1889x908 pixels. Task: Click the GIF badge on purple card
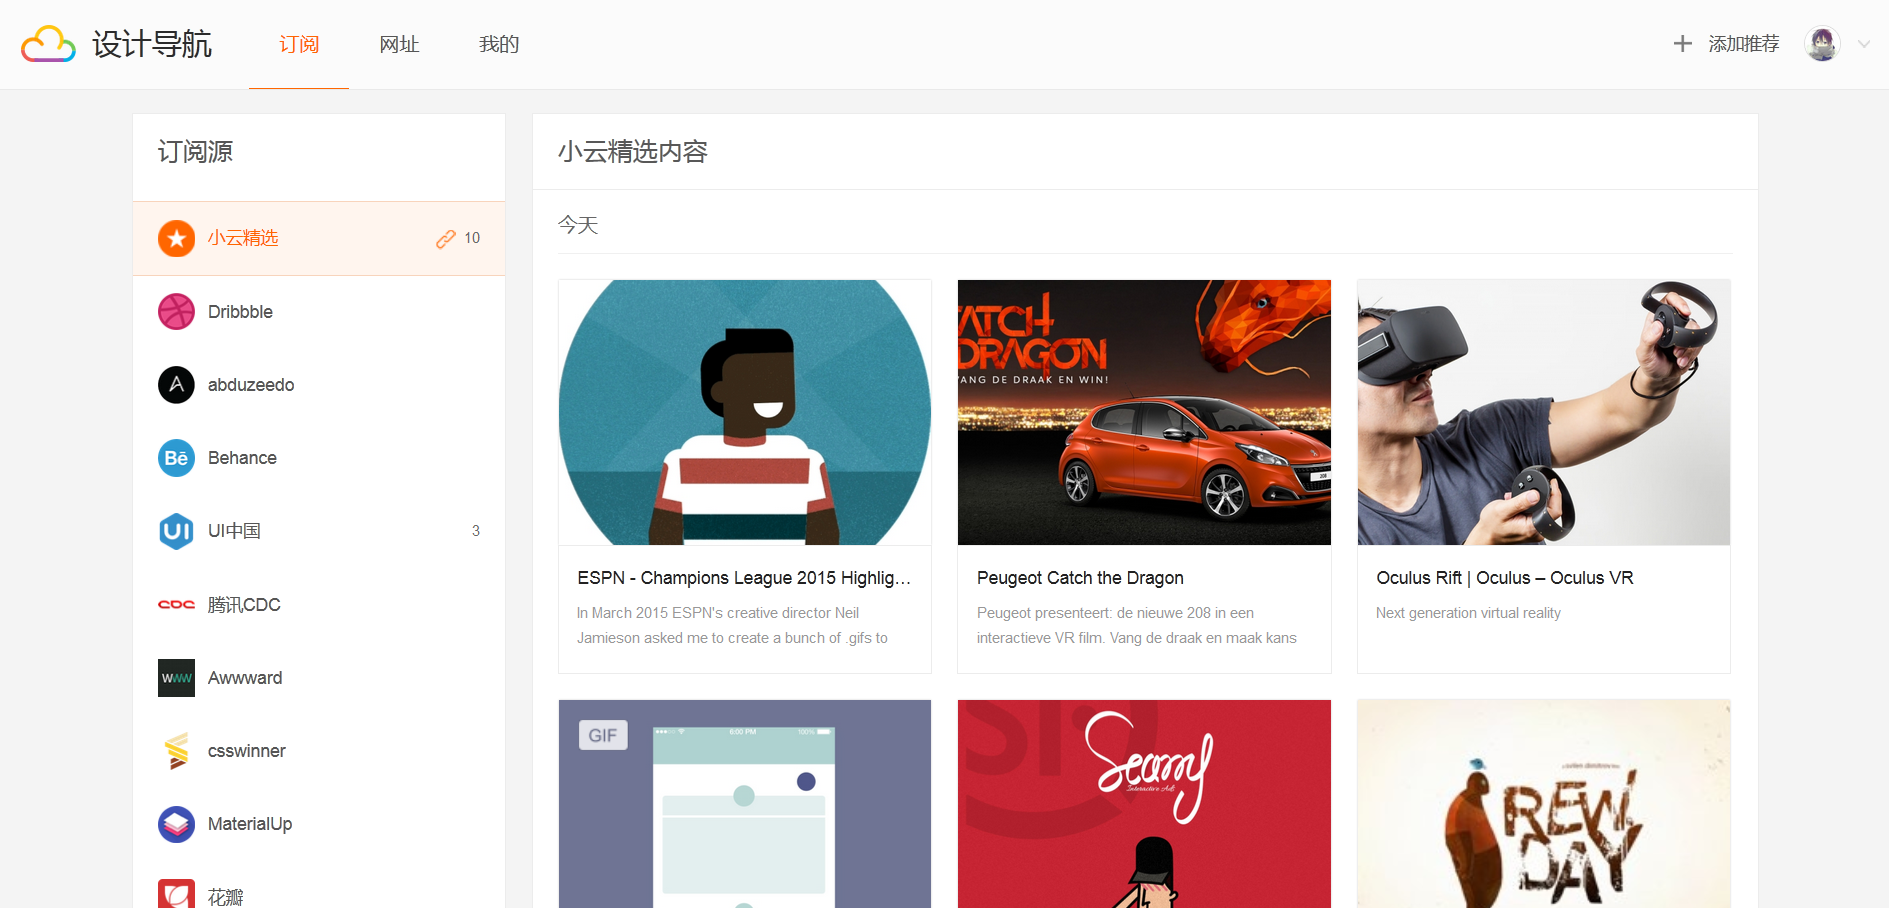click(x=603, y=735)
